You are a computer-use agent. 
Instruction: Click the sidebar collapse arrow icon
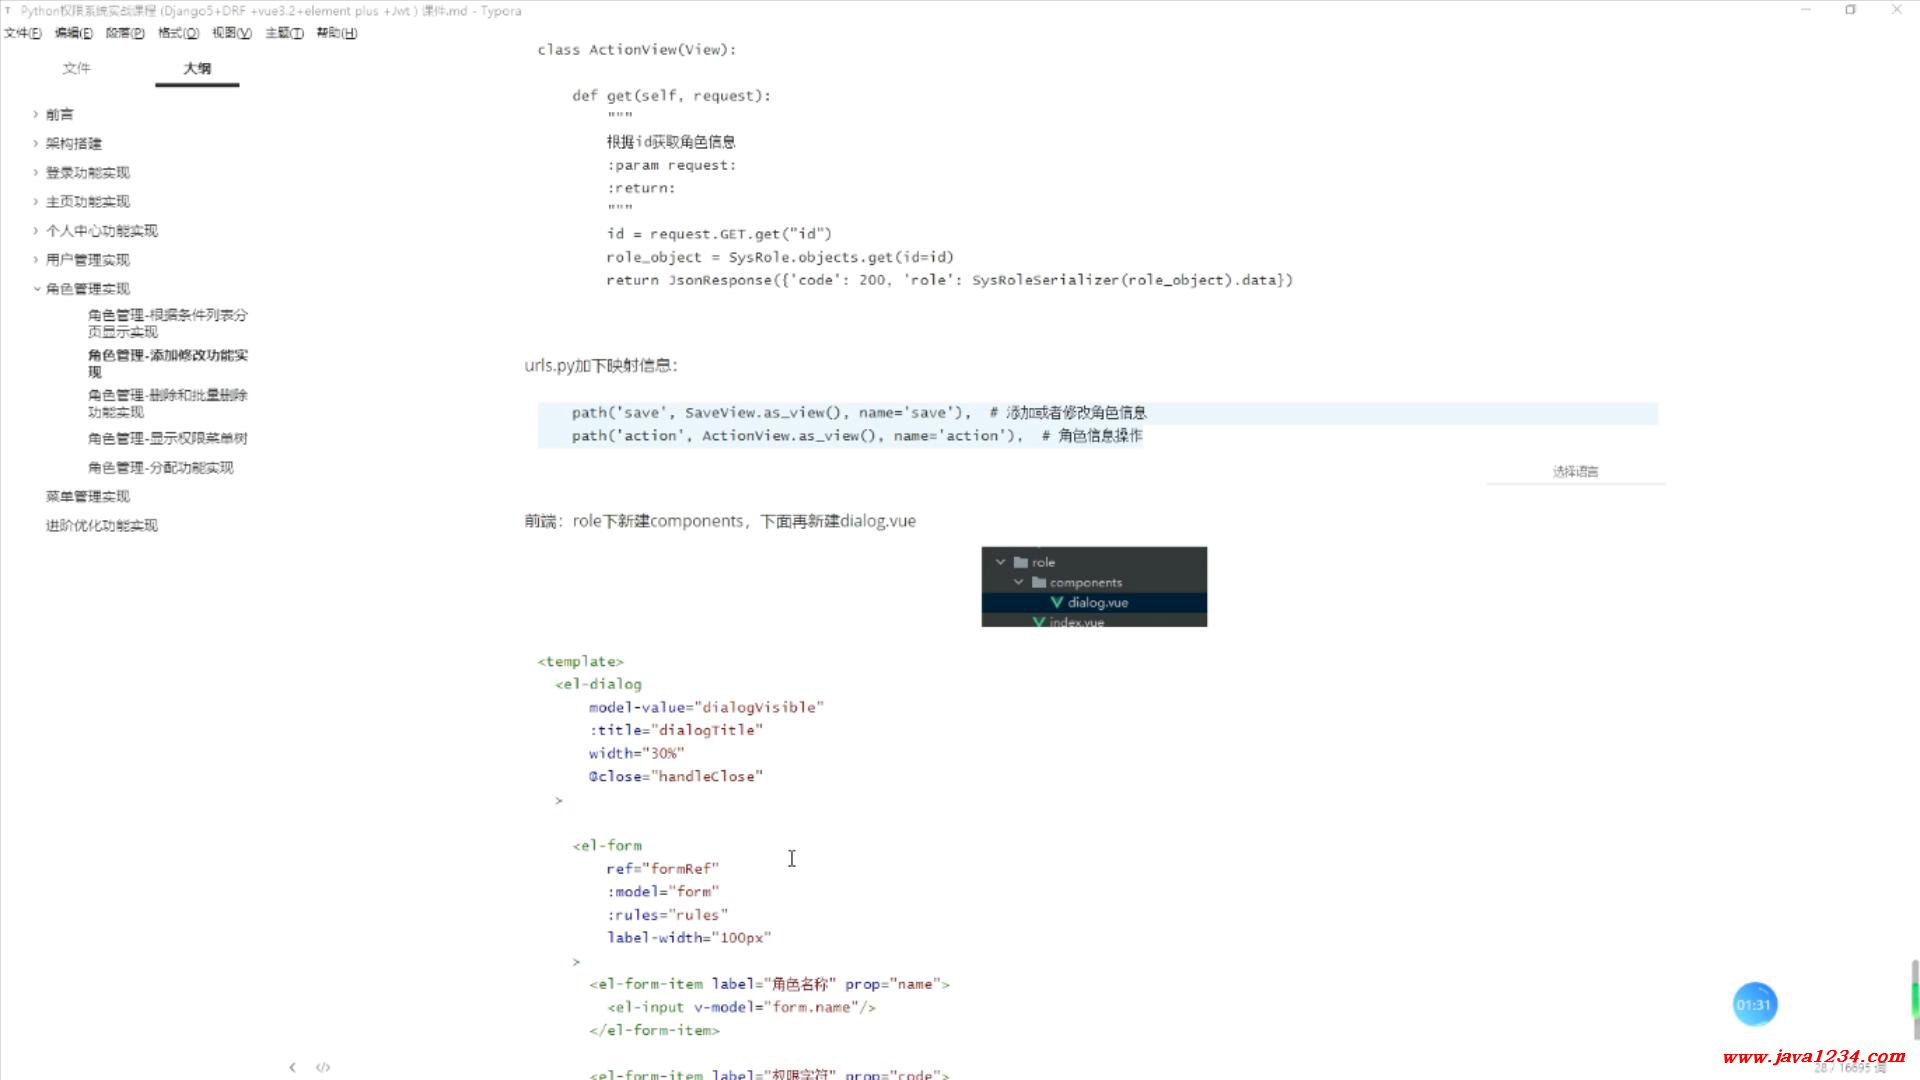click(292, 1067)
